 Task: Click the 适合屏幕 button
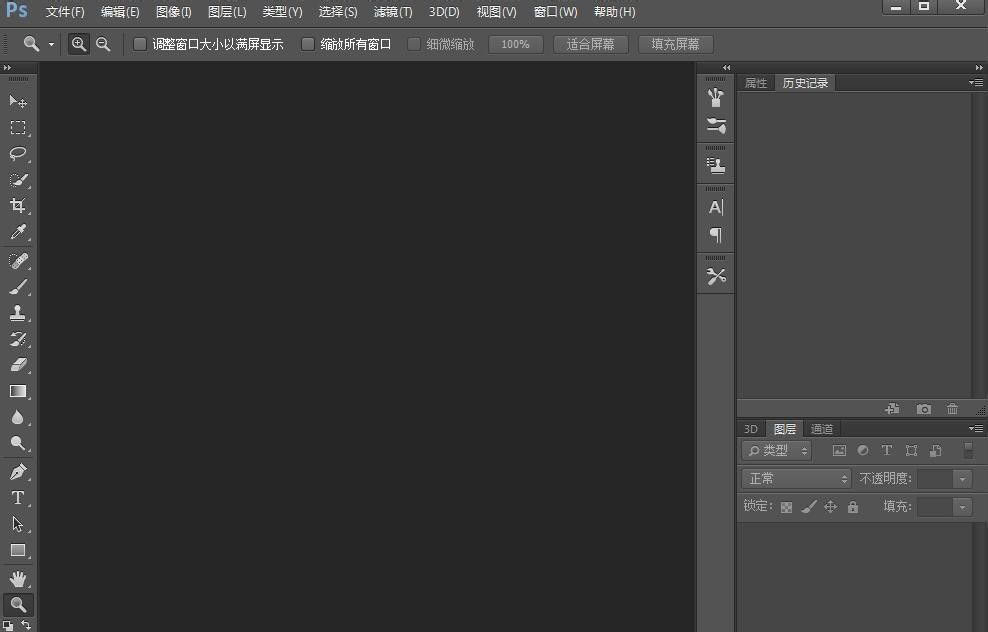click(x=590, y=44)
